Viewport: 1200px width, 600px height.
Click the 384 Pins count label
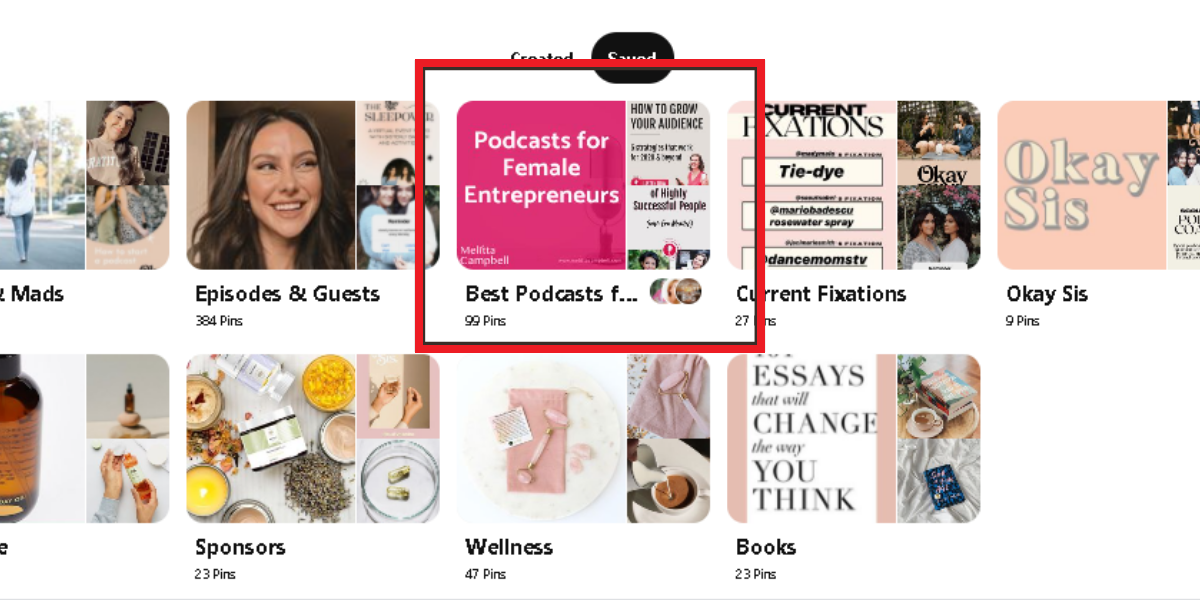pyautogui.click(x=219, y=321)
